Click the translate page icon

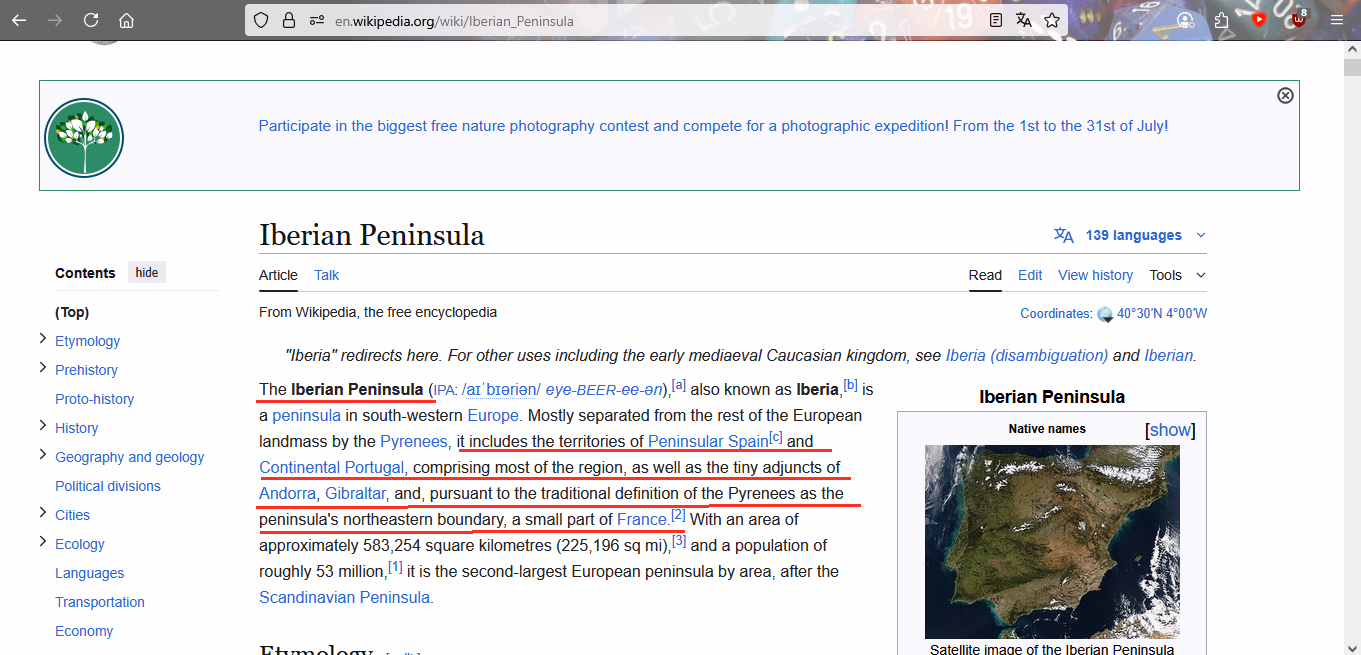[x=1024, y=20]
